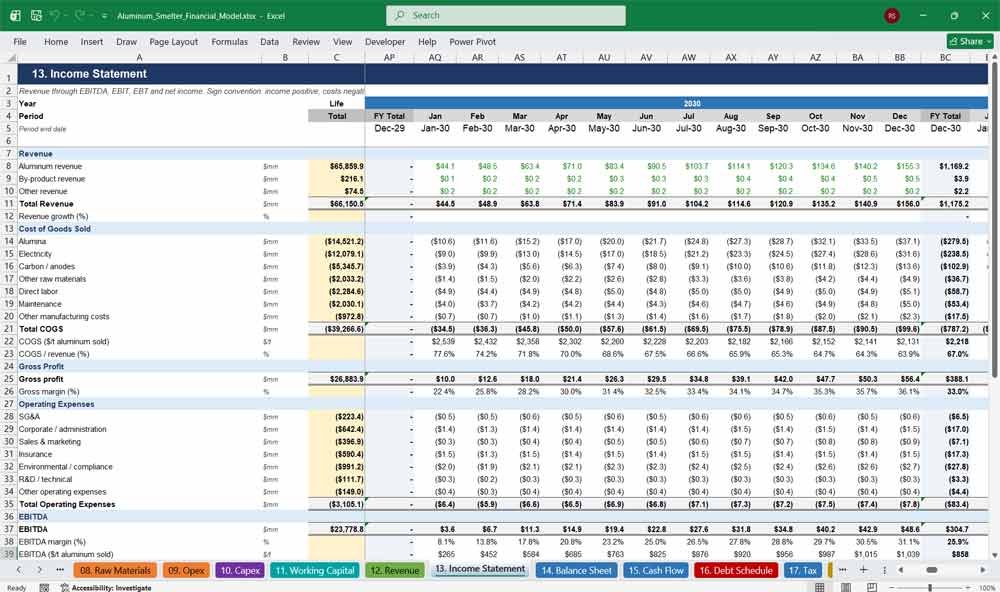Select column BC header
Screen dimensions: 1000x592
945,57
